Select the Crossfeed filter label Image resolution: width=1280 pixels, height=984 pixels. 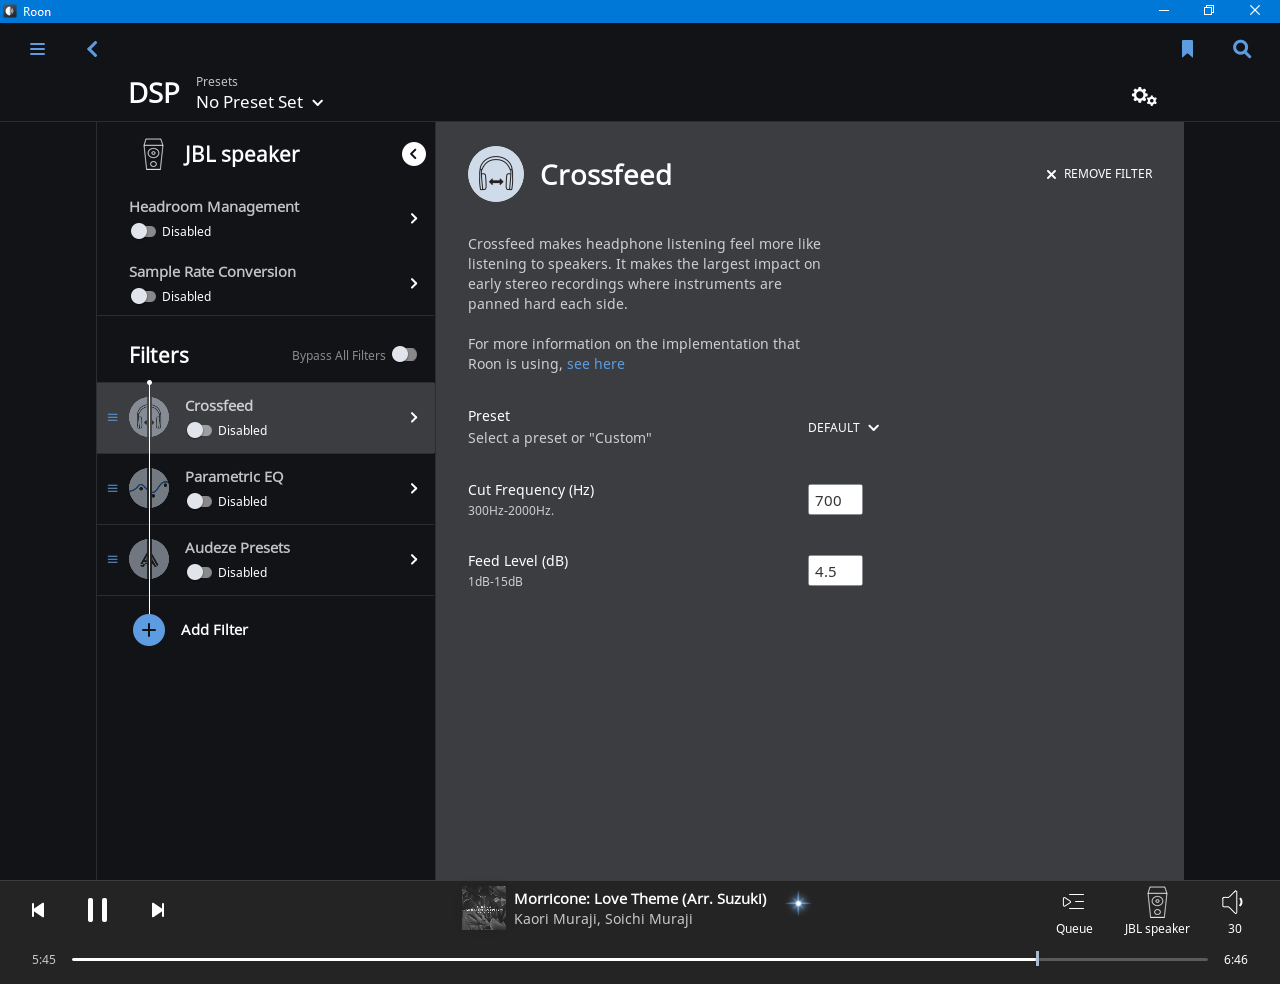click(x=219, y=405)
